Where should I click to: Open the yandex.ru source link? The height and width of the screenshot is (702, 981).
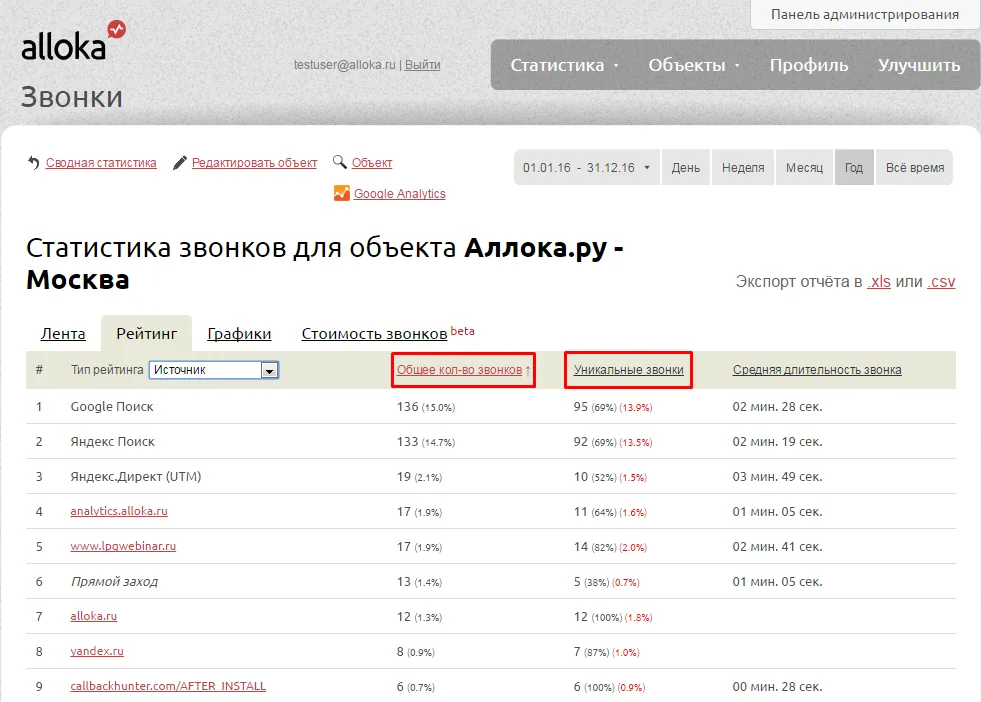[x=97, y=651]
